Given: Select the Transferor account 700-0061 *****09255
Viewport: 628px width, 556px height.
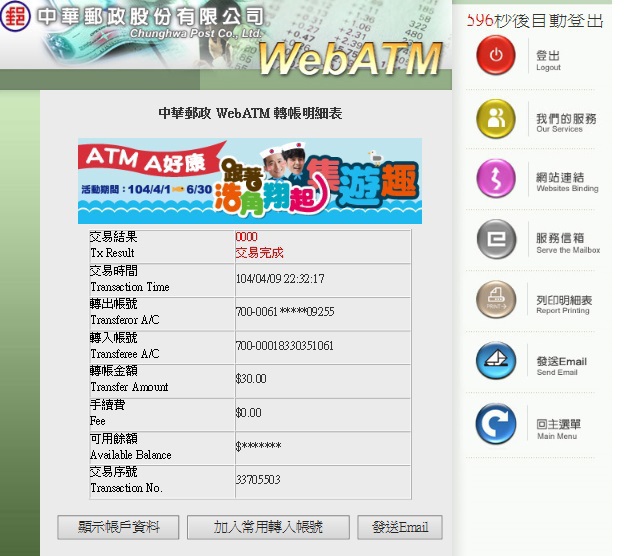Looking at the screenshot, I should (x=285, y=312).
